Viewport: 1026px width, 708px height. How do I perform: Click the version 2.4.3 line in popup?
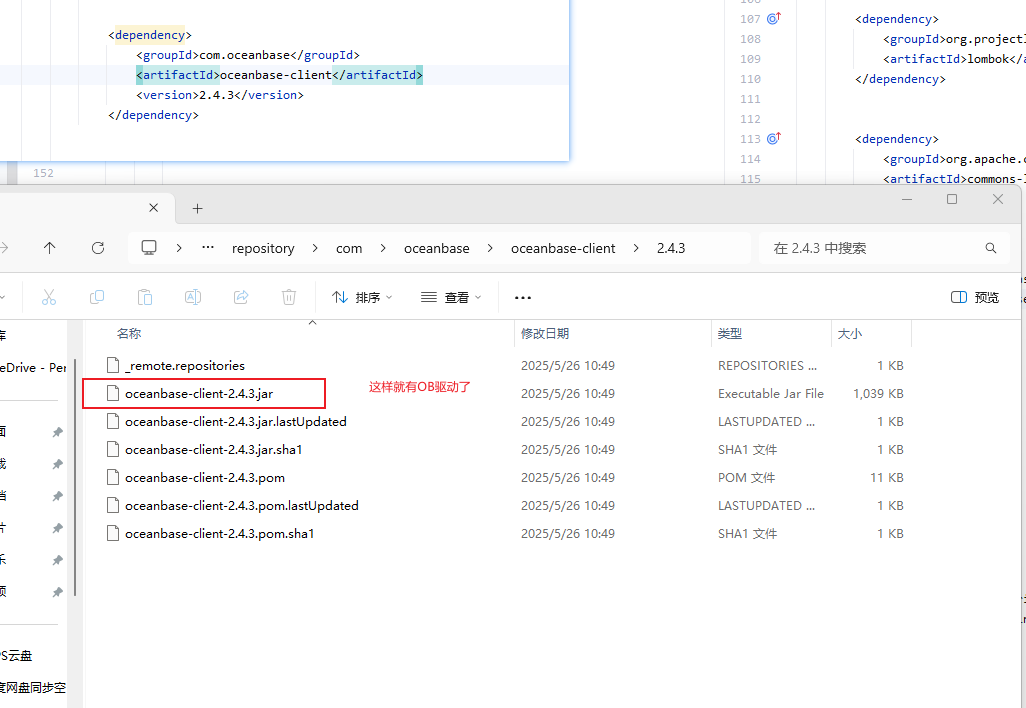(220, 95)
